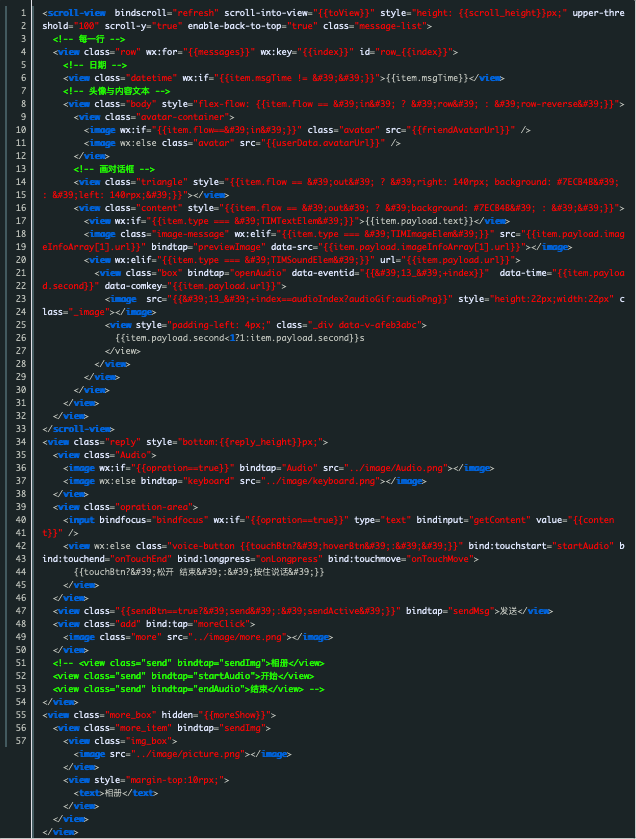Click line number 13 in gutter
The image size is (636, 839).
click(x=20, y=169)
